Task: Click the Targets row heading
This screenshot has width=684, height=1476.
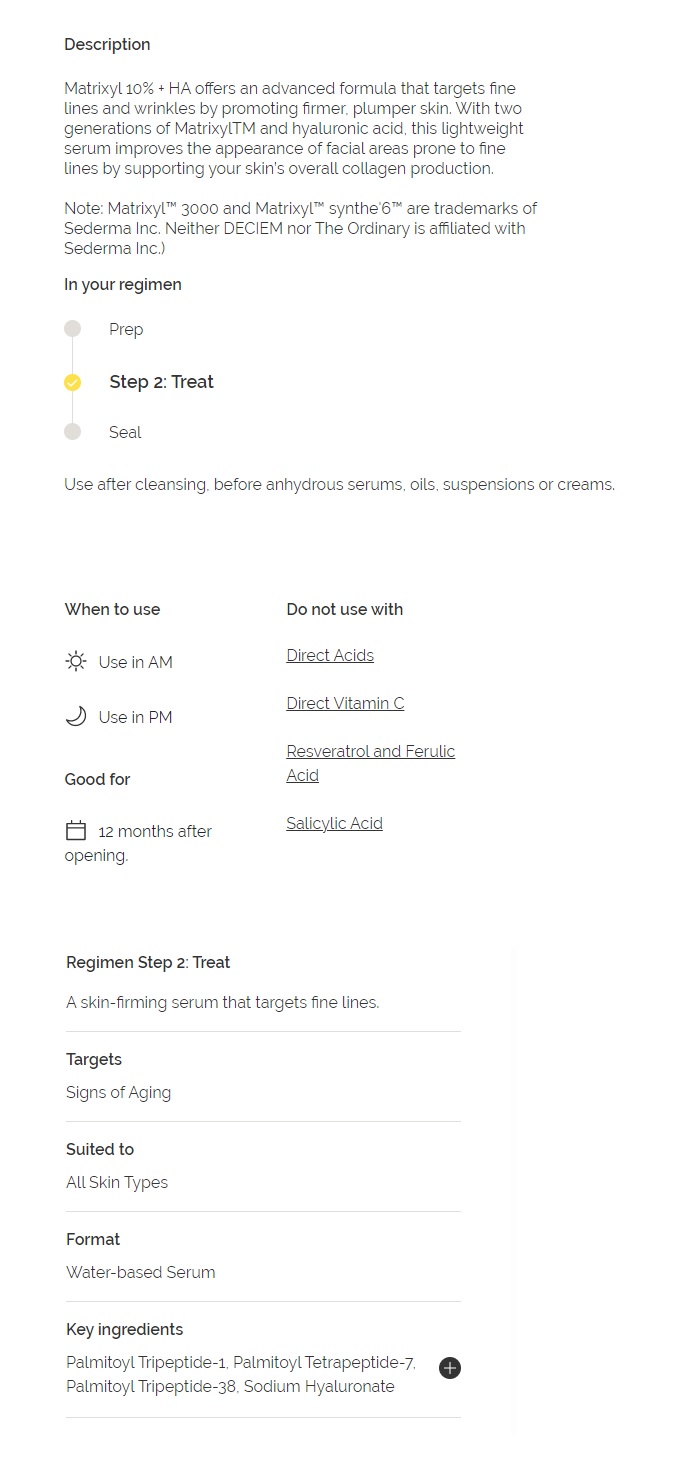Action: coord(94,1059)
